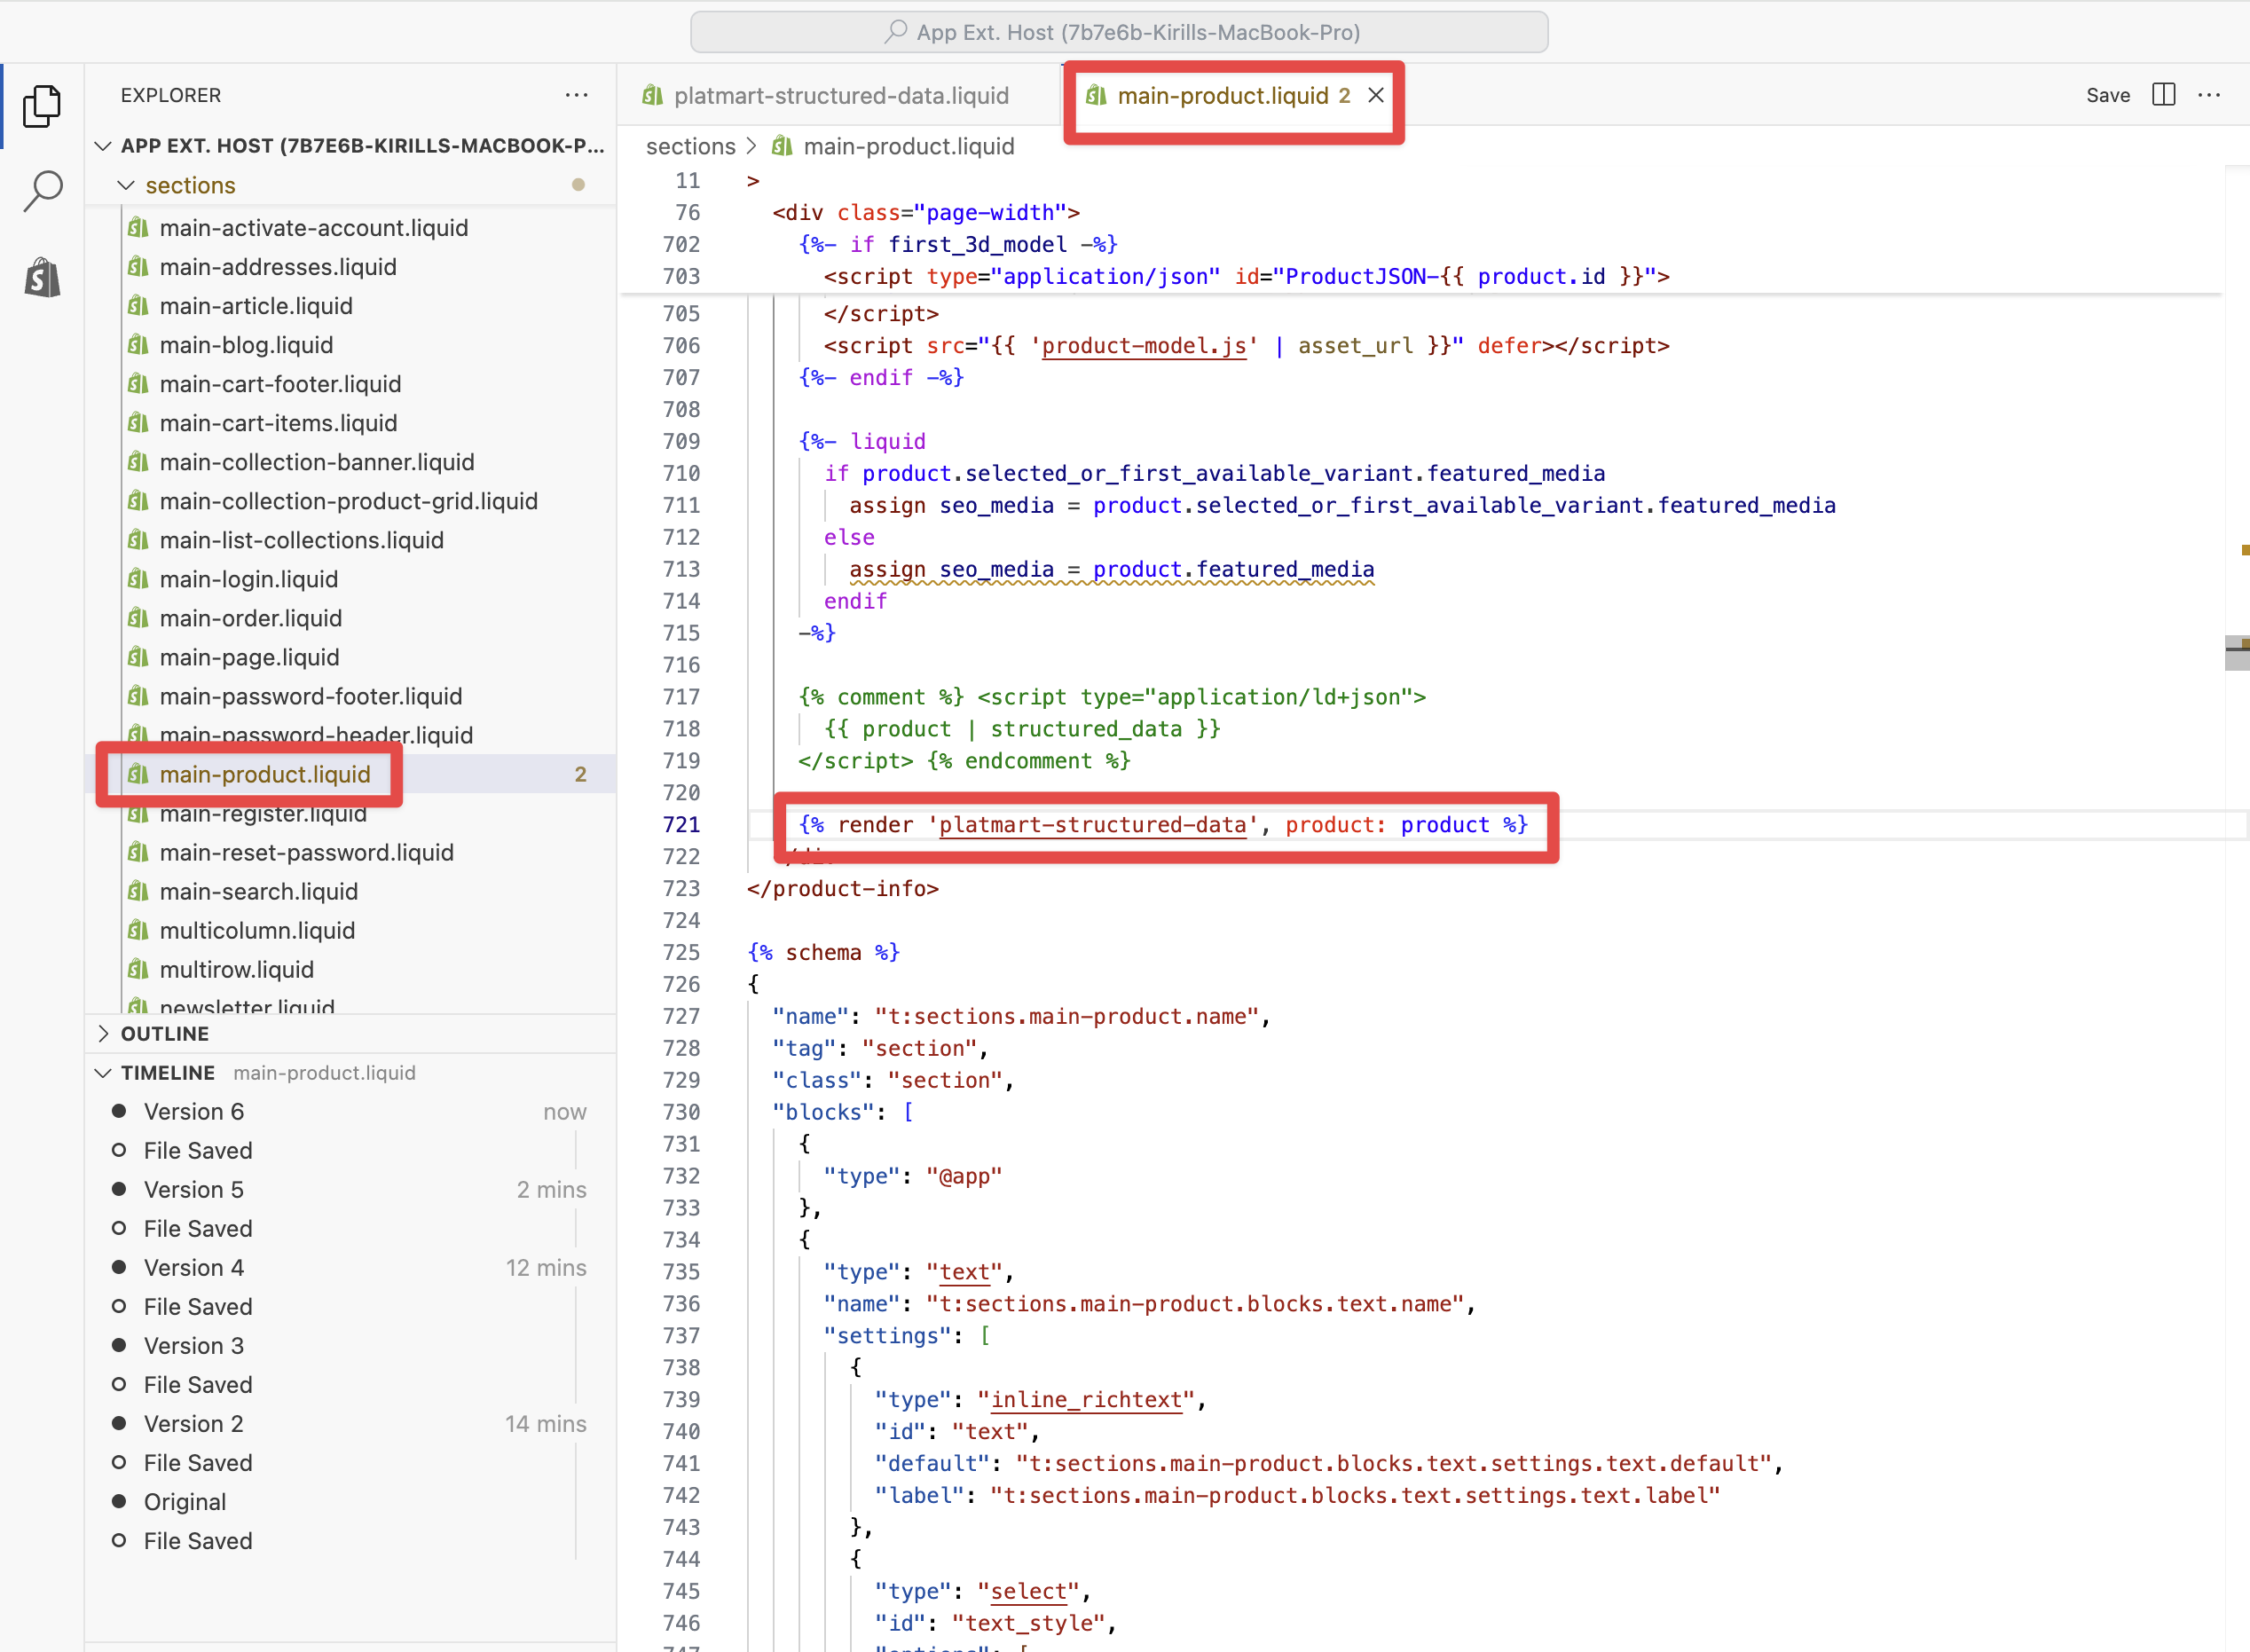The image size is (2250, 1652).
Task: Select Original entry in timeline
Action: (185, 1502)
